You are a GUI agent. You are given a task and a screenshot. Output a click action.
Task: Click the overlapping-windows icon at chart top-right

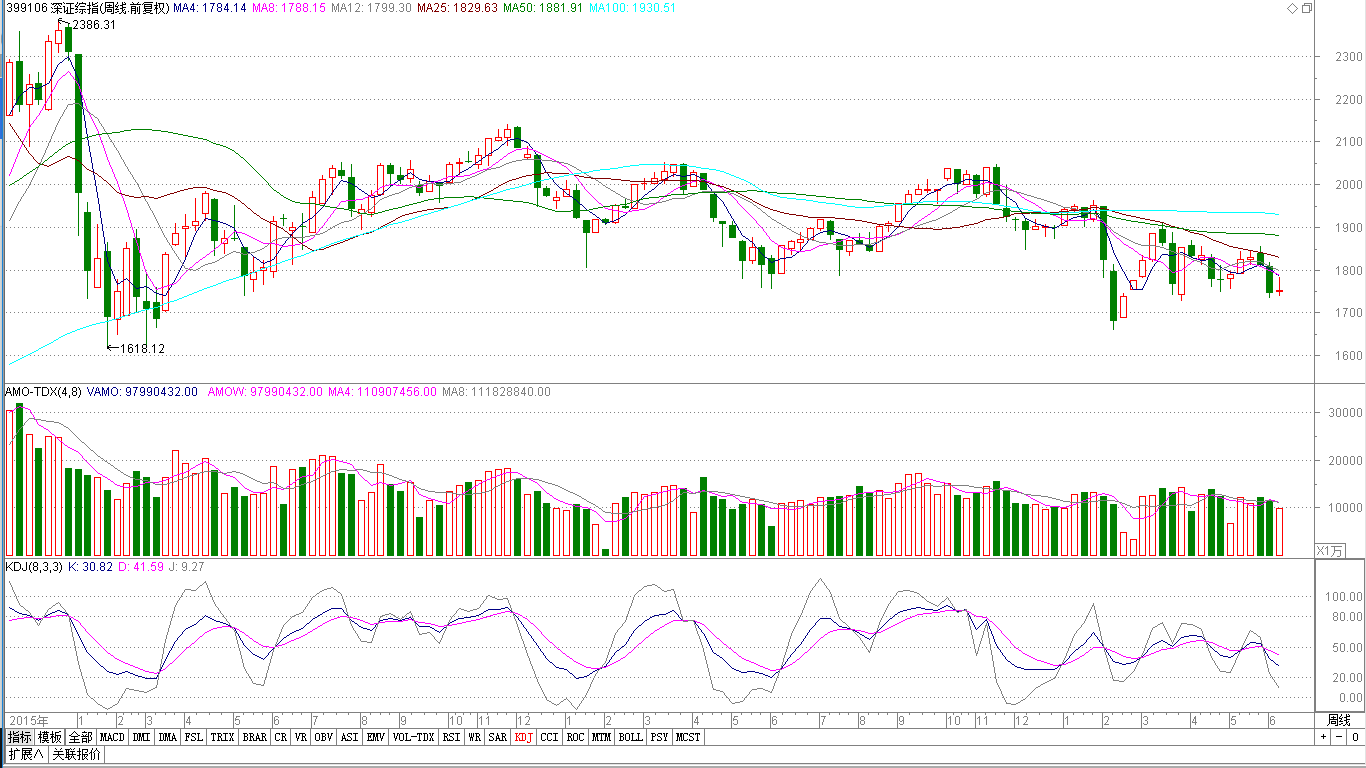point(1306,8)
